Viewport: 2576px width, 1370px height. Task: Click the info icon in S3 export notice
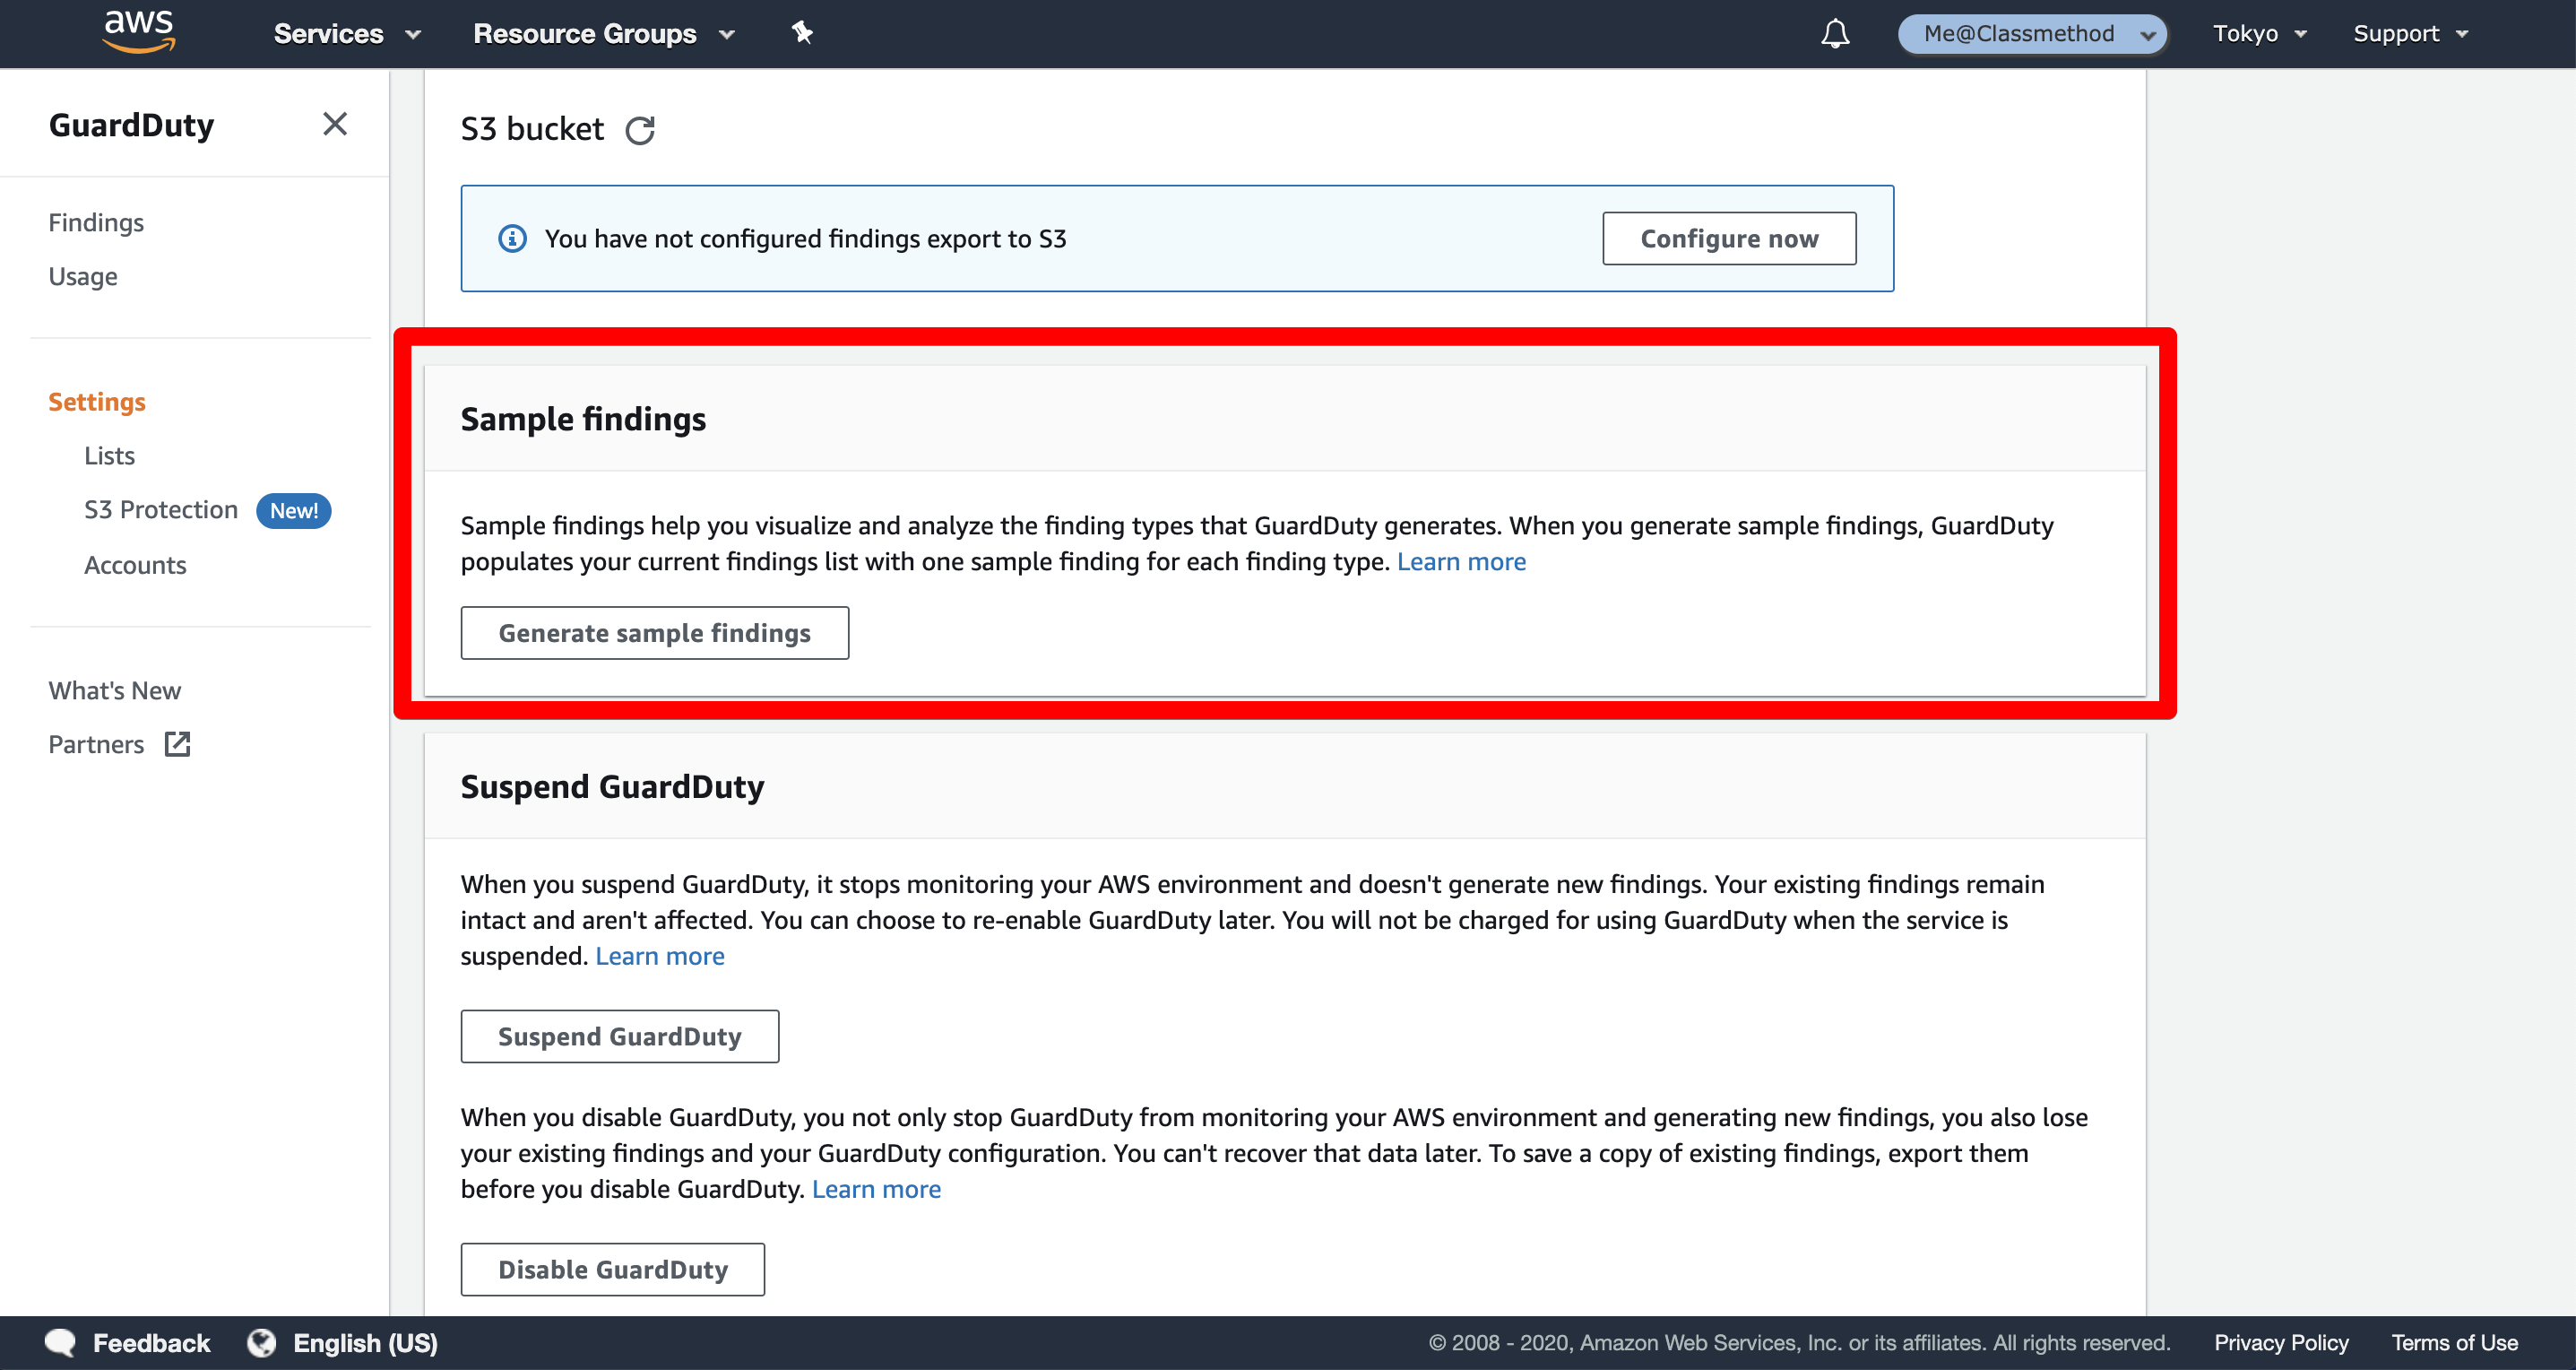(513, 239)
